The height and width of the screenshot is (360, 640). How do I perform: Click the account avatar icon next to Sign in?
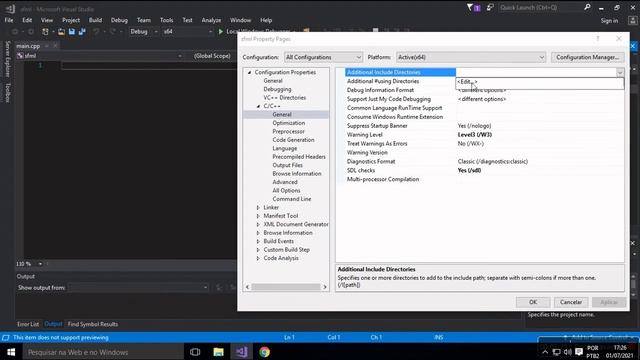pos(632,20)
